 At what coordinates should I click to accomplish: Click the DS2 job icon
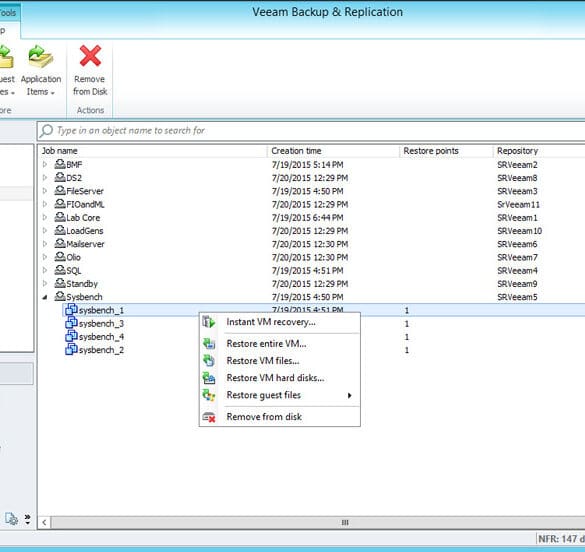point(60,177)
